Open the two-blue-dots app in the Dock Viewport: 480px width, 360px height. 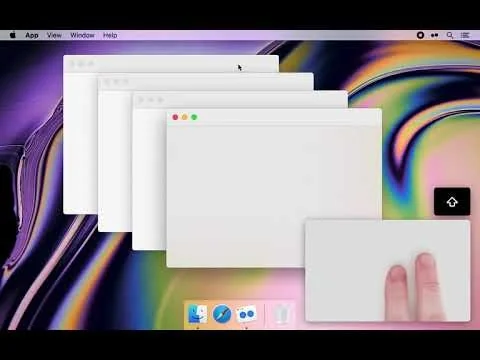246,314
